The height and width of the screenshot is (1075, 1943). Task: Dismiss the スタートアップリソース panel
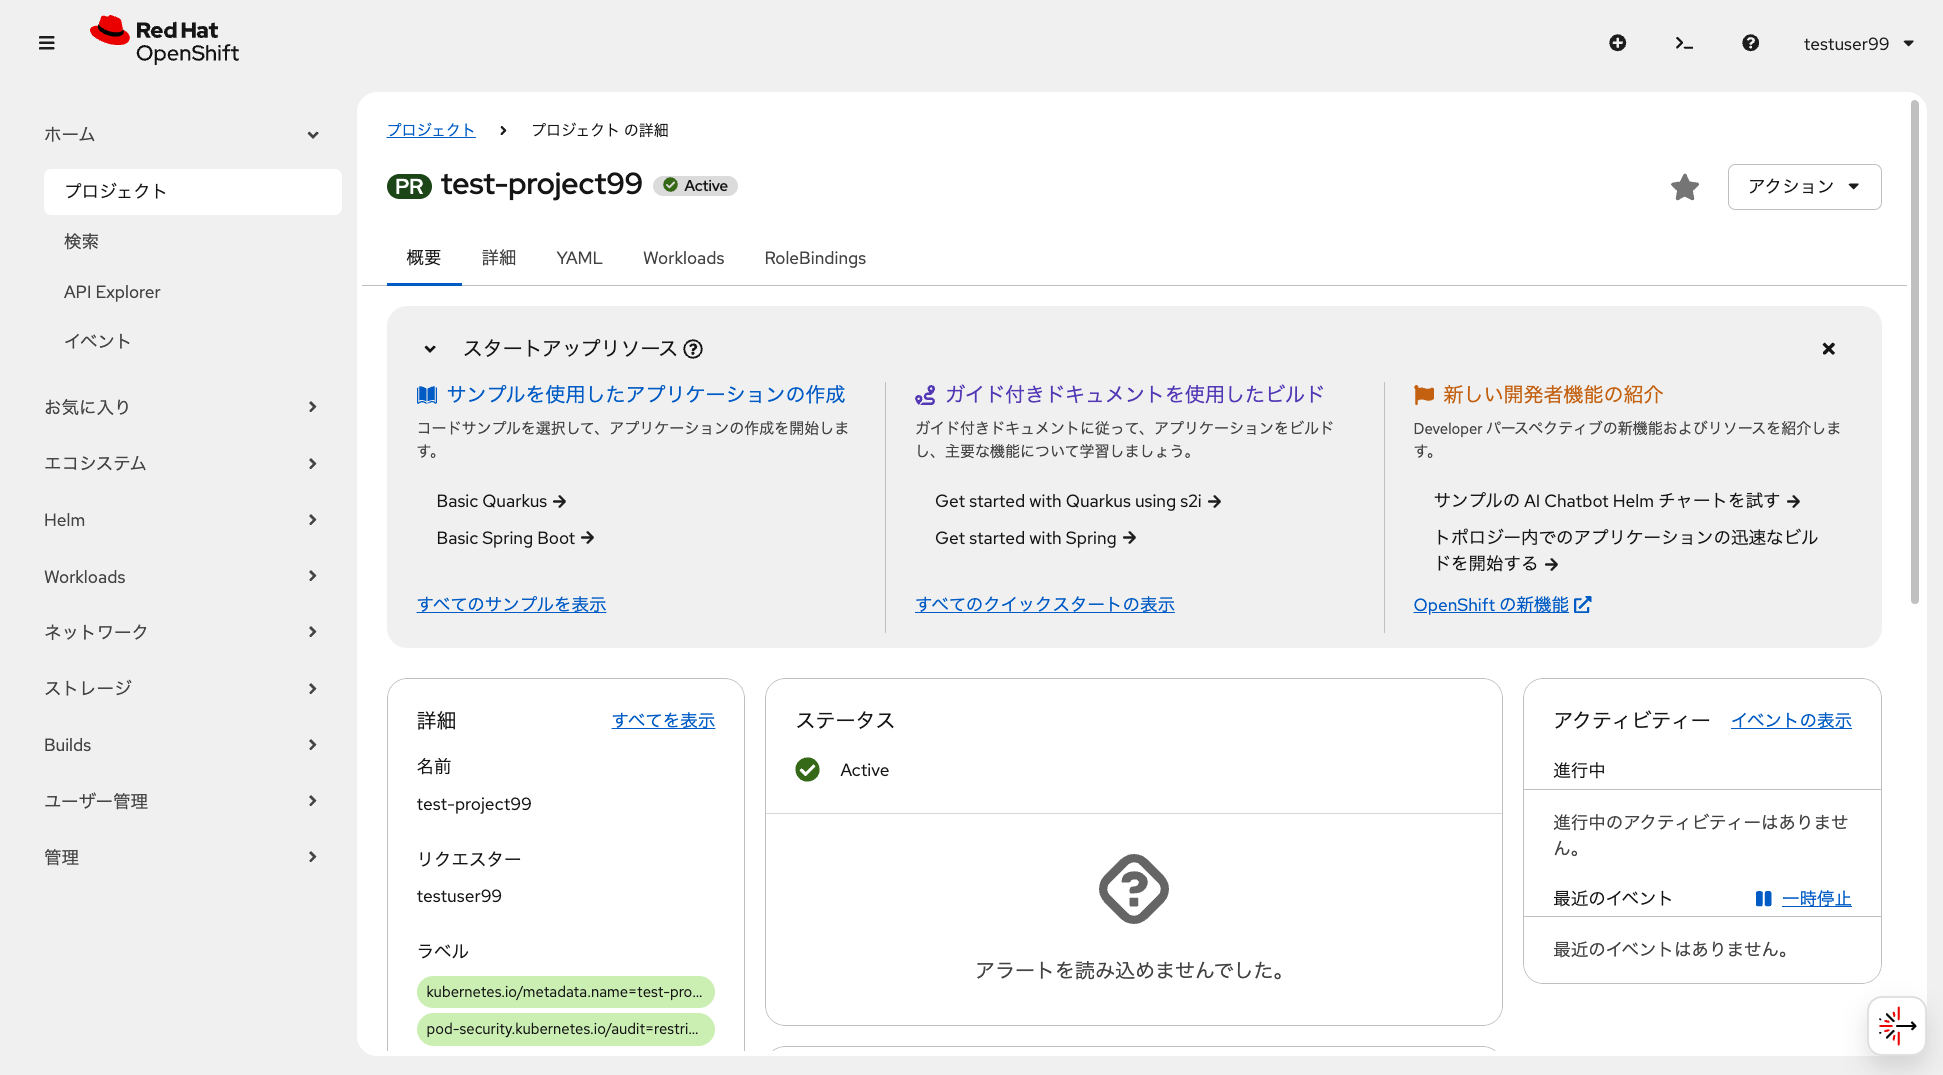pyautogui.click(x=1828, y=348)
